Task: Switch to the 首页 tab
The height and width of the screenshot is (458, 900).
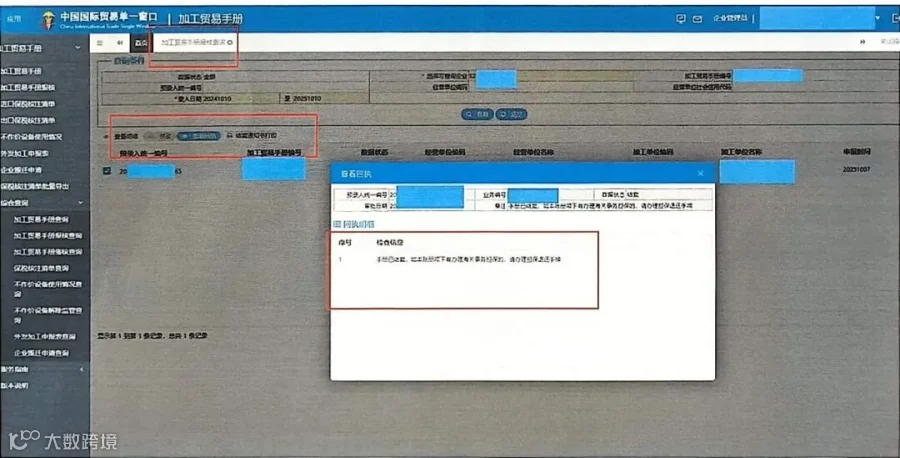Action: 141,42
